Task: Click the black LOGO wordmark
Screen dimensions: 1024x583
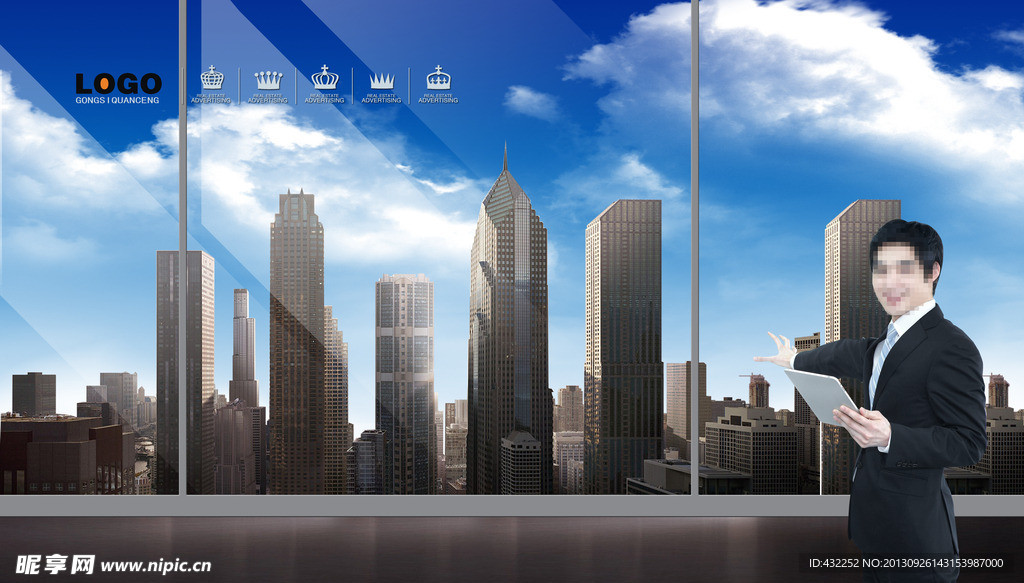Action: [118, 84]
